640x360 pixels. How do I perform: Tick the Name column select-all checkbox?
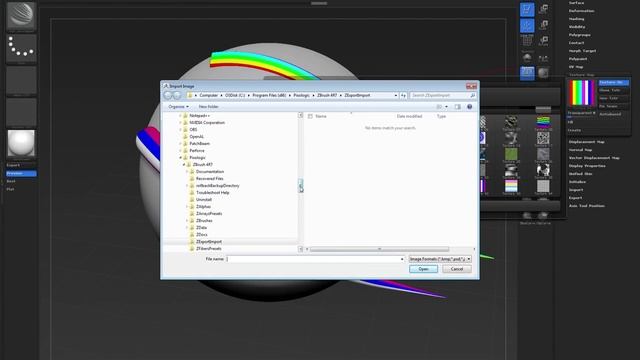[310, 116]
